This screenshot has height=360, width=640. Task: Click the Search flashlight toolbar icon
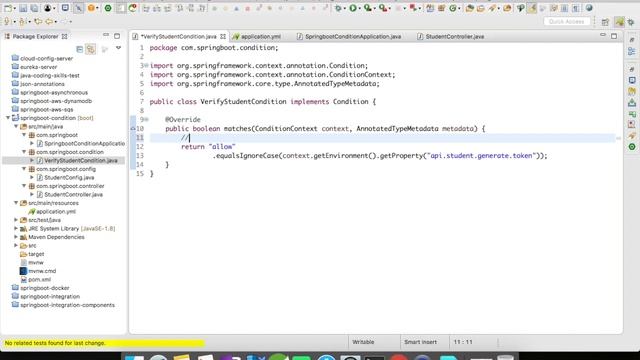492,8
